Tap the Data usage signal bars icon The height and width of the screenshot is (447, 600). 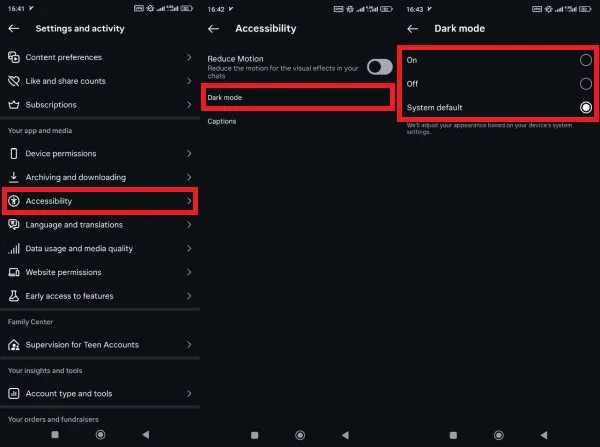point(14,248)
